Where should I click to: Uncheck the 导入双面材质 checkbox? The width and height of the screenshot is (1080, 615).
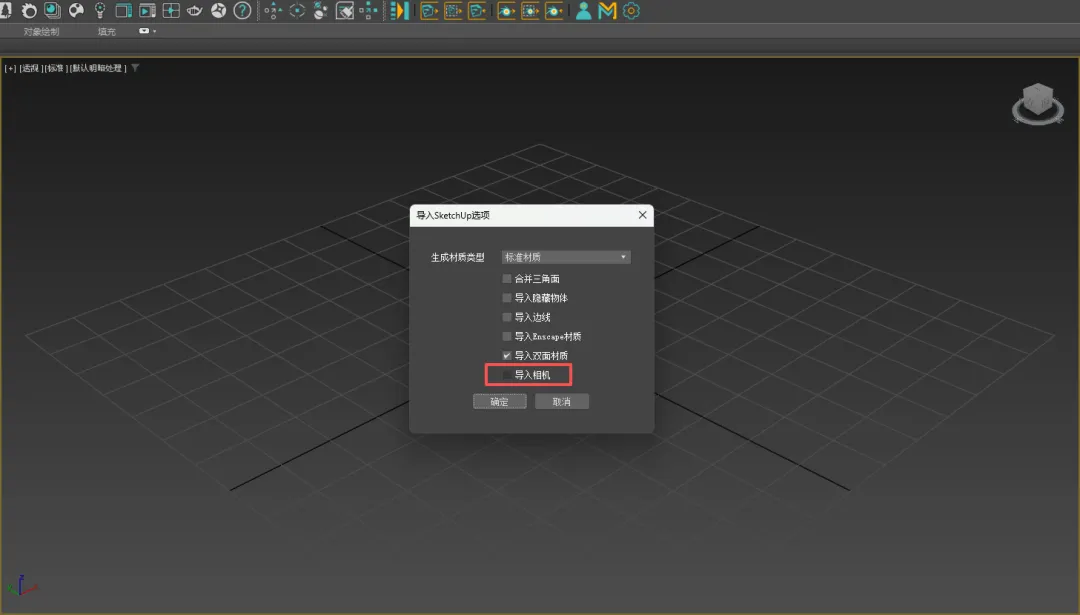(507, 355)
